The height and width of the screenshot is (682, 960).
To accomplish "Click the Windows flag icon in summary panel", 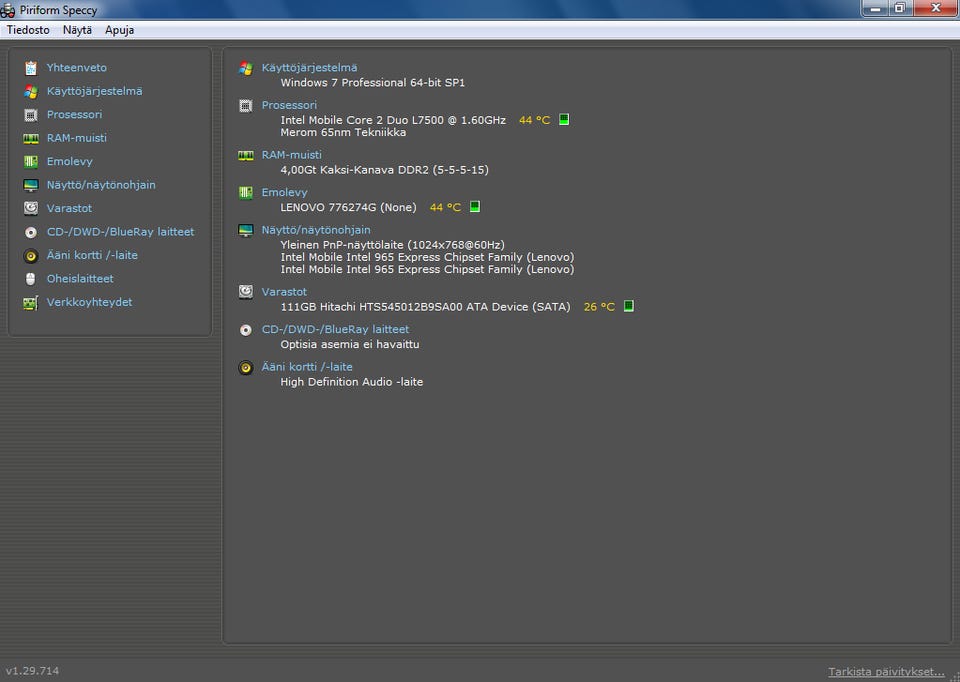I will (x=246, y=68).
